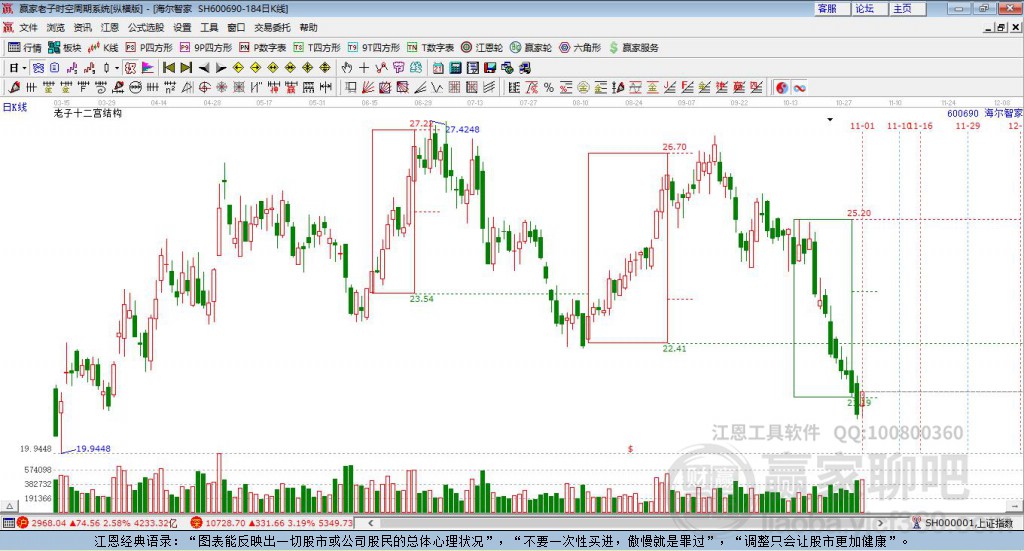The width and height of the screenshot is (1024, 551).
Task: Open the 江恩轮 Gann wheel
Action: (482, 48)
